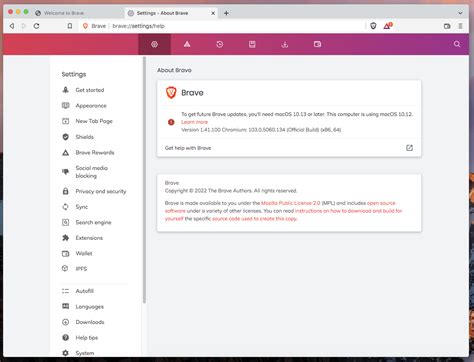
Task: Click the Settings heading in sidebar
Action: click(74, 74)
